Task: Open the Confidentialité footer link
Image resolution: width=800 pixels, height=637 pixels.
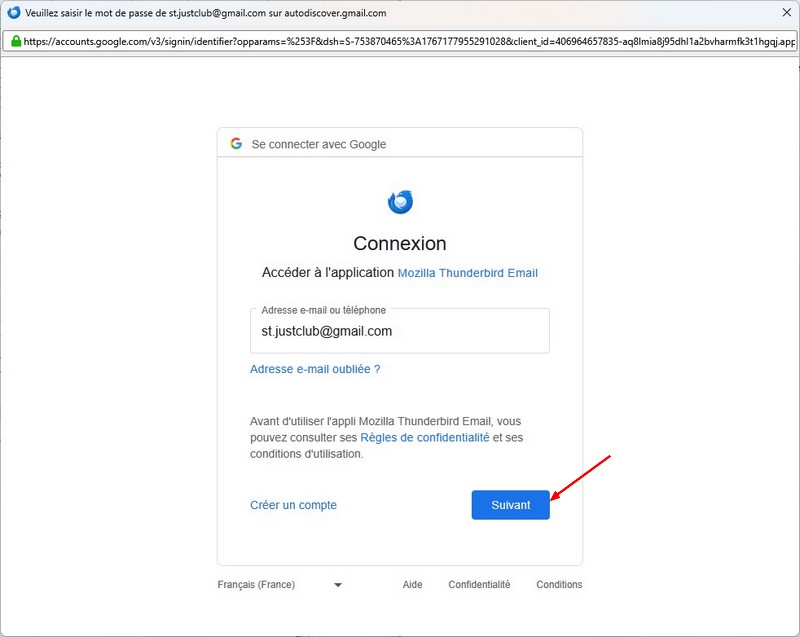Action: pos(479,585)
